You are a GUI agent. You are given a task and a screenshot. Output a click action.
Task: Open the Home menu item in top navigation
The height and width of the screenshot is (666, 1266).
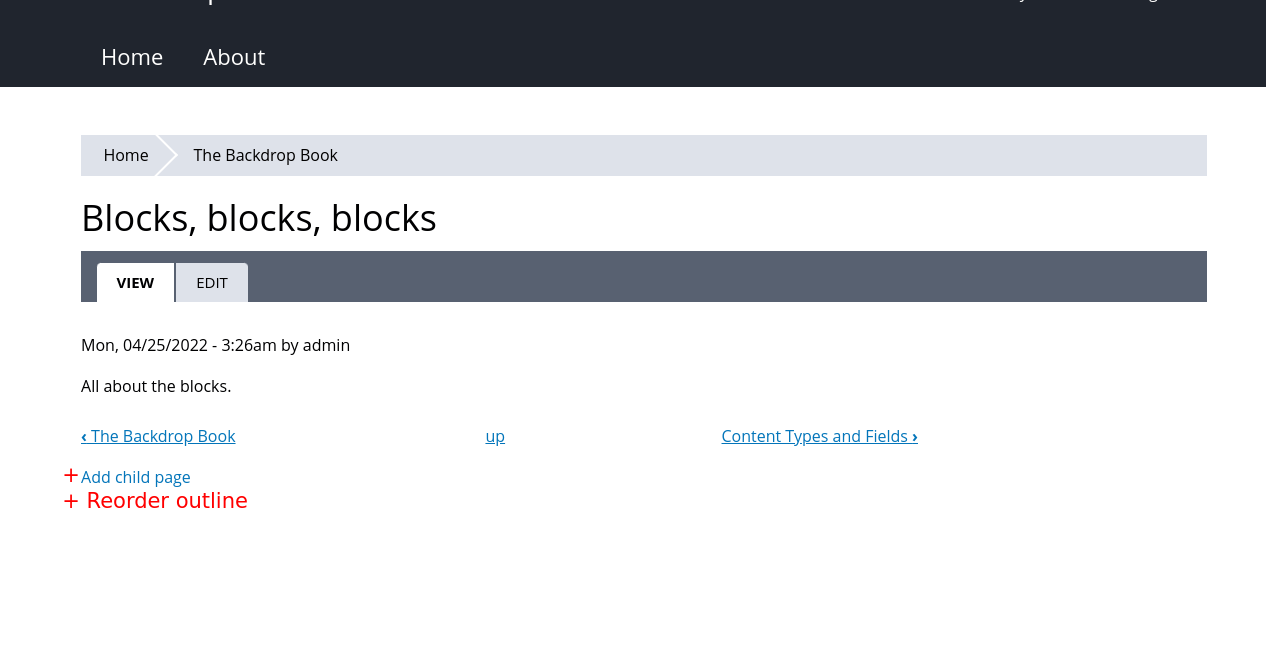(x=130, y=55)
